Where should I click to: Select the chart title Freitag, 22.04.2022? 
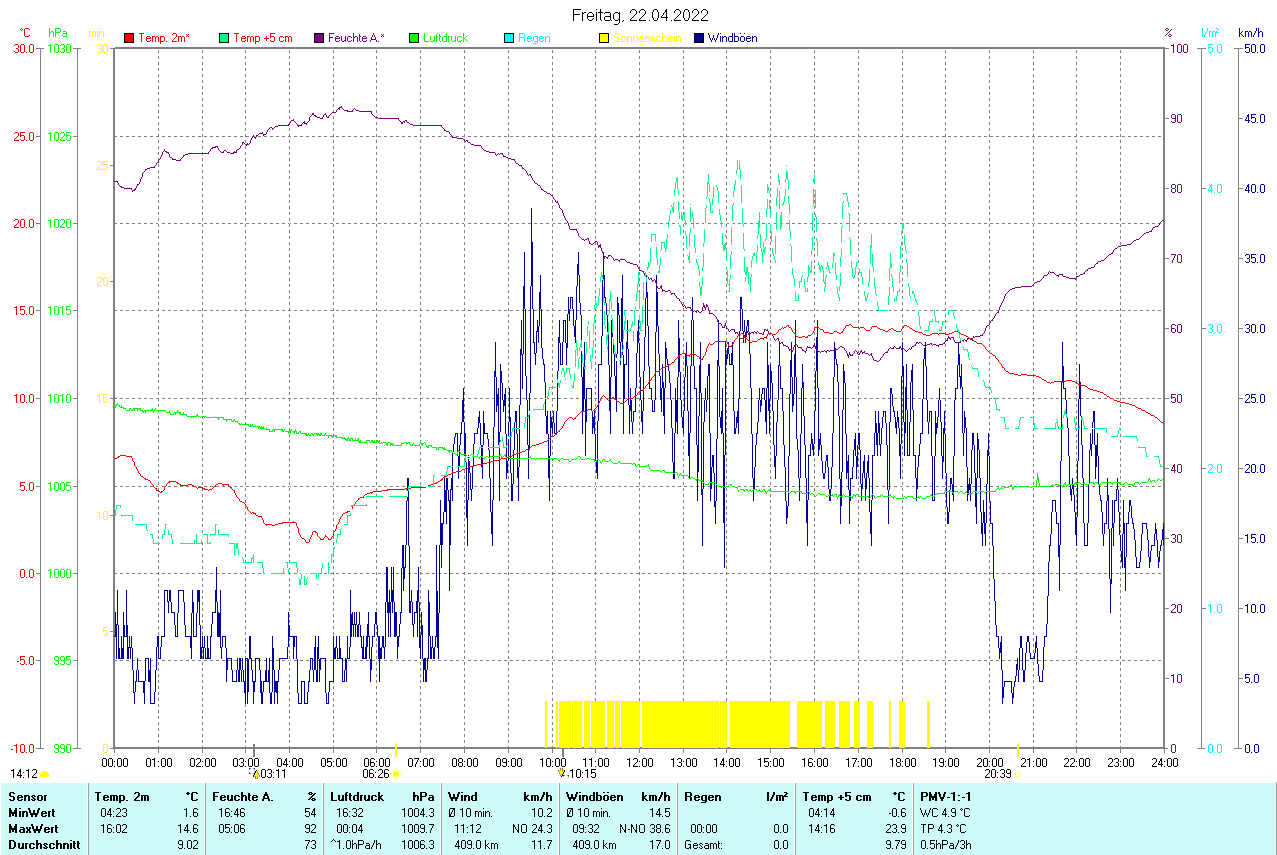point(640,15)
